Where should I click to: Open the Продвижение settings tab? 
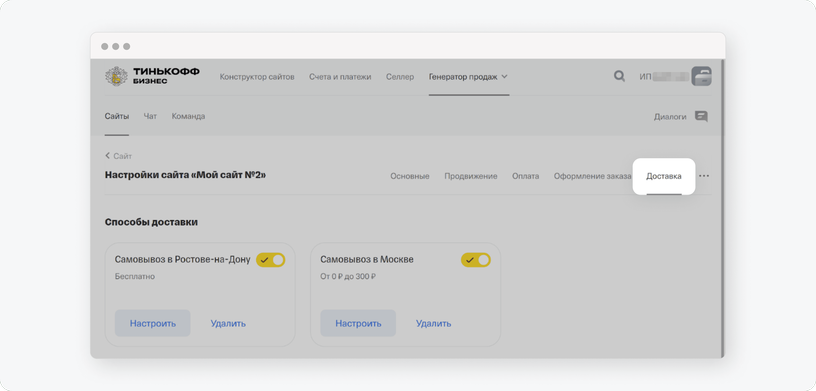pos(471,176)
